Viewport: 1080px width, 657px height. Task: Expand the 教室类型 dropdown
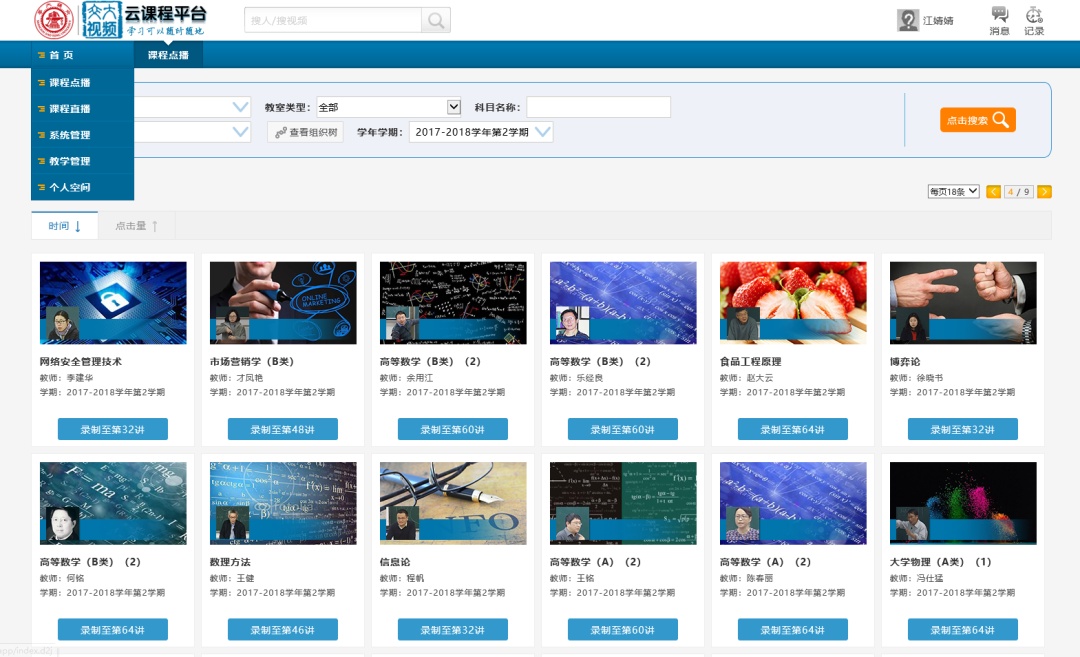point(453,107)
